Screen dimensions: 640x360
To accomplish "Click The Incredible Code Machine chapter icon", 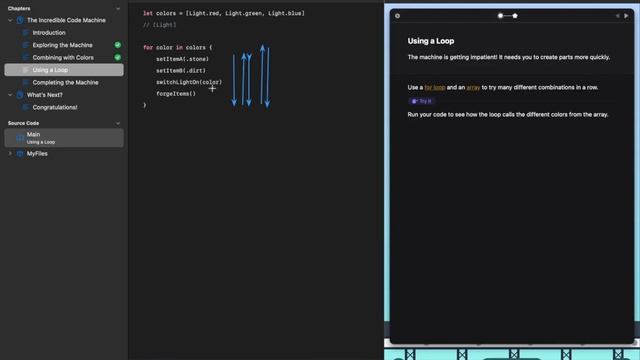I will (20, 20).
